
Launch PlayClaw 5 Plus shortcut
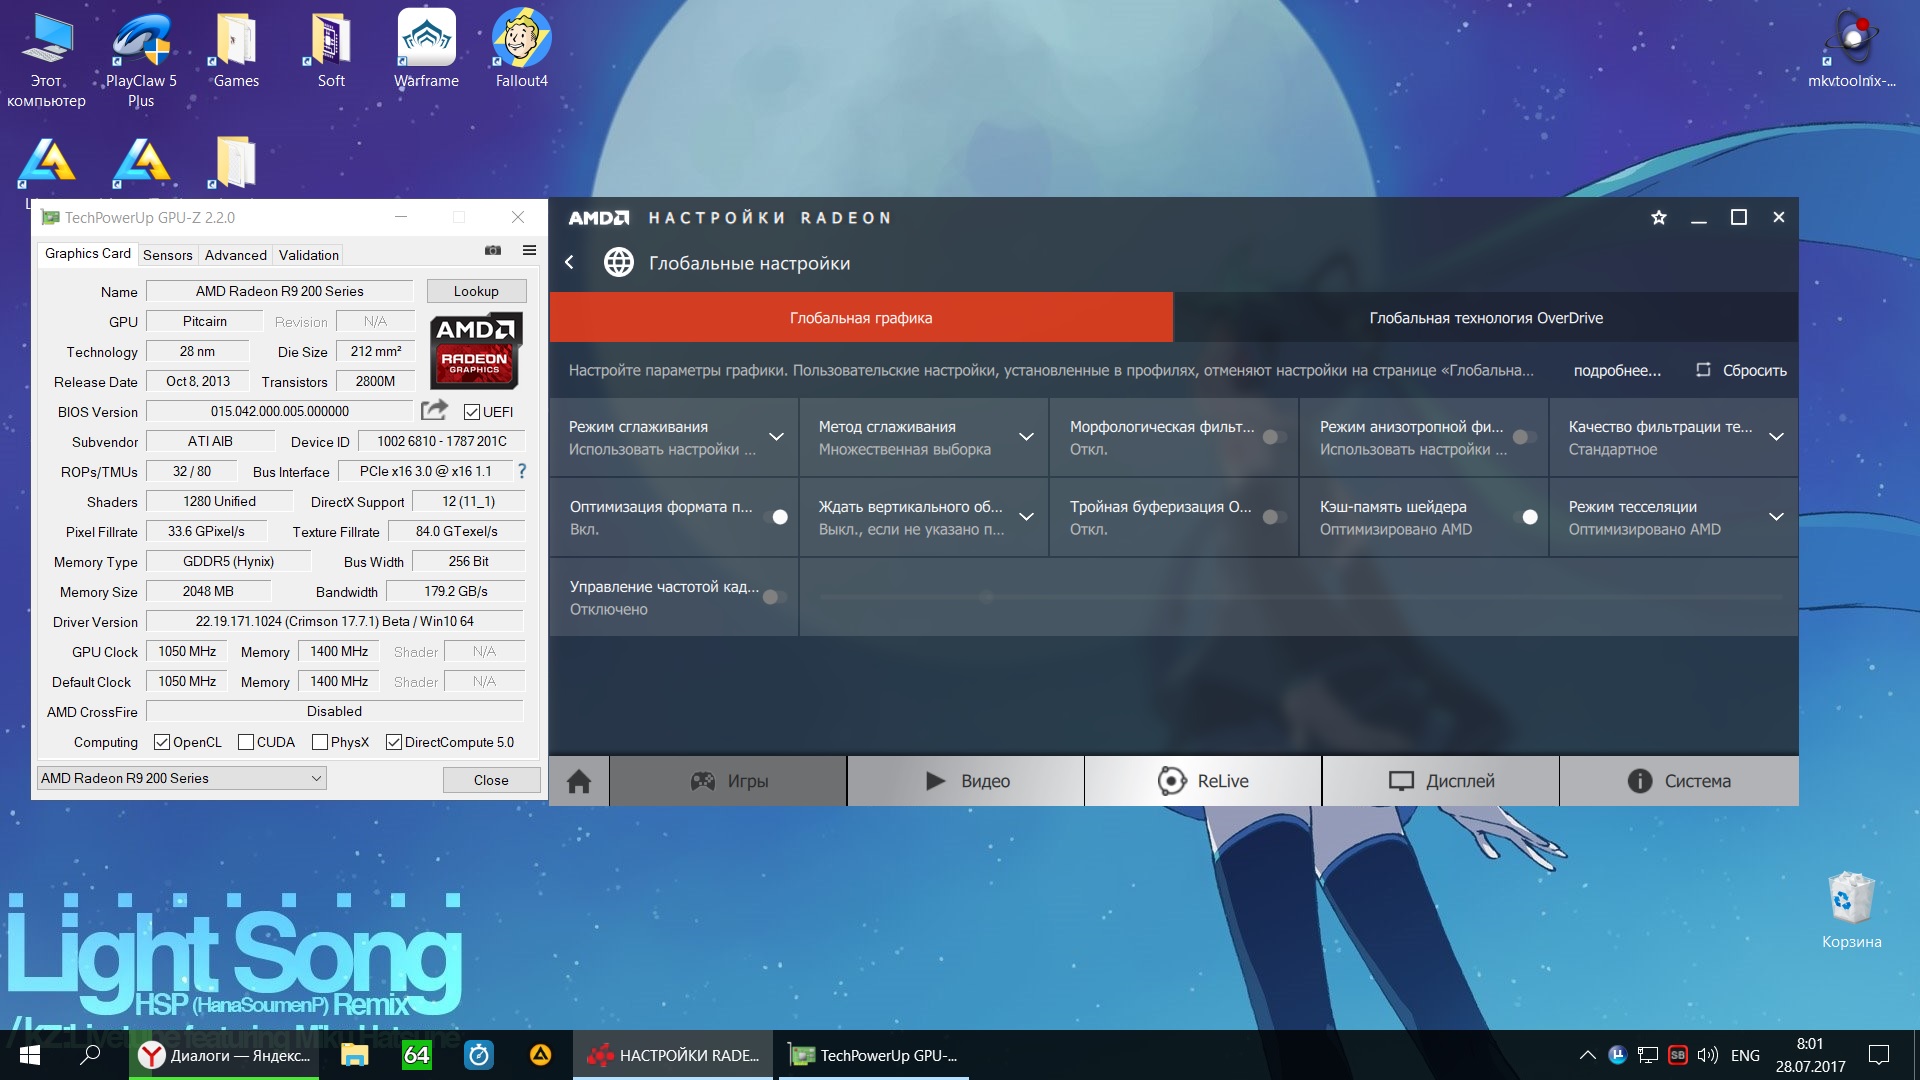(x=141, y=60)
